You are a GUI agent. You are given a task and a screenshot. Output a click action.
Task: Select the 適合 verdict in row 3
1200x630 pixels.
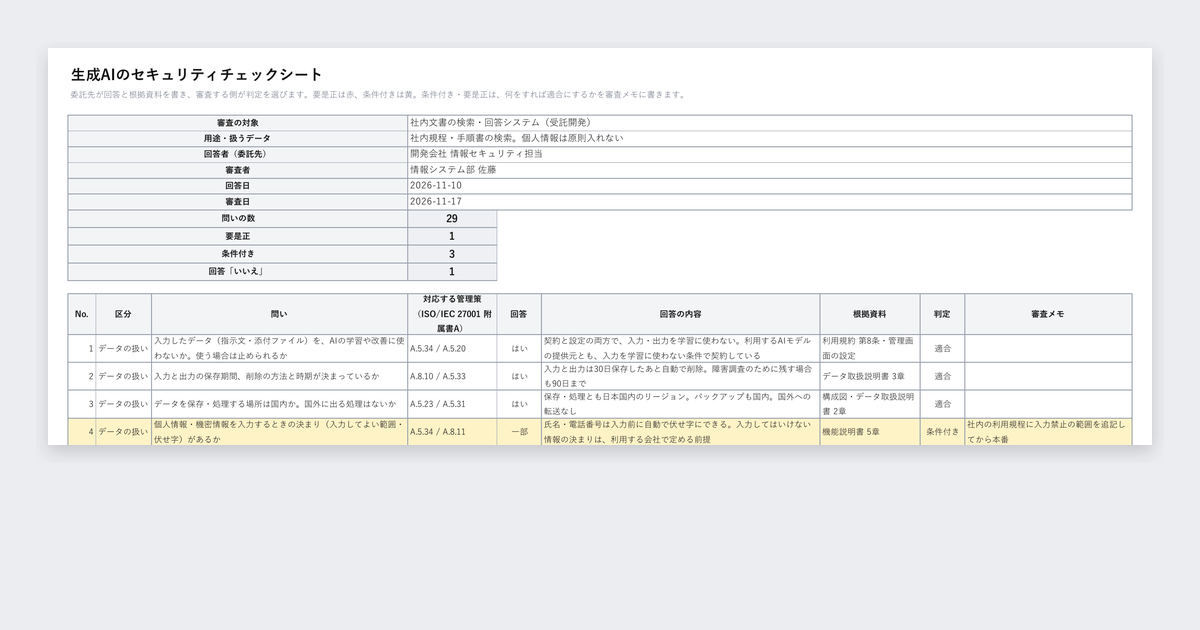point(943,404)
